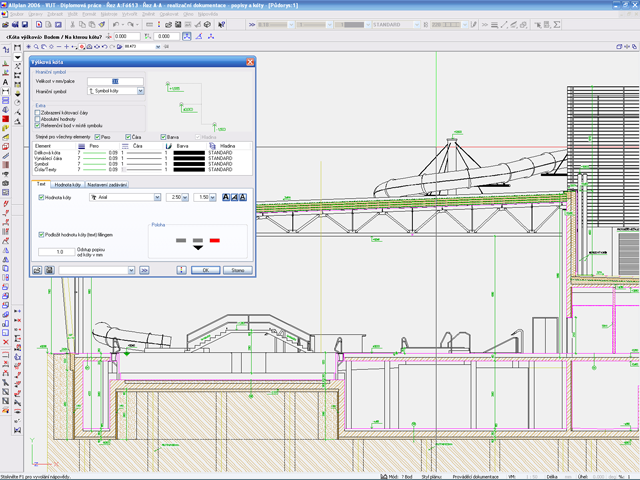Click black Barva swatch for Délková kóta
Viewport: 640px width, 480px height.
(189, 153)
